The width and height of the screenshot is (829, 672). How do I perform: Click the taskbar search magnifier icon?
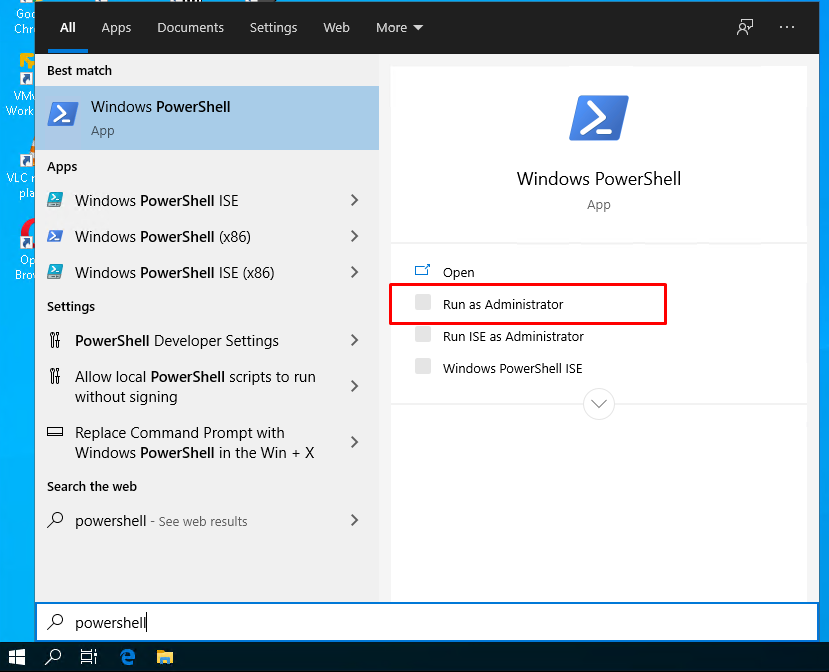[x=53, y=657]
